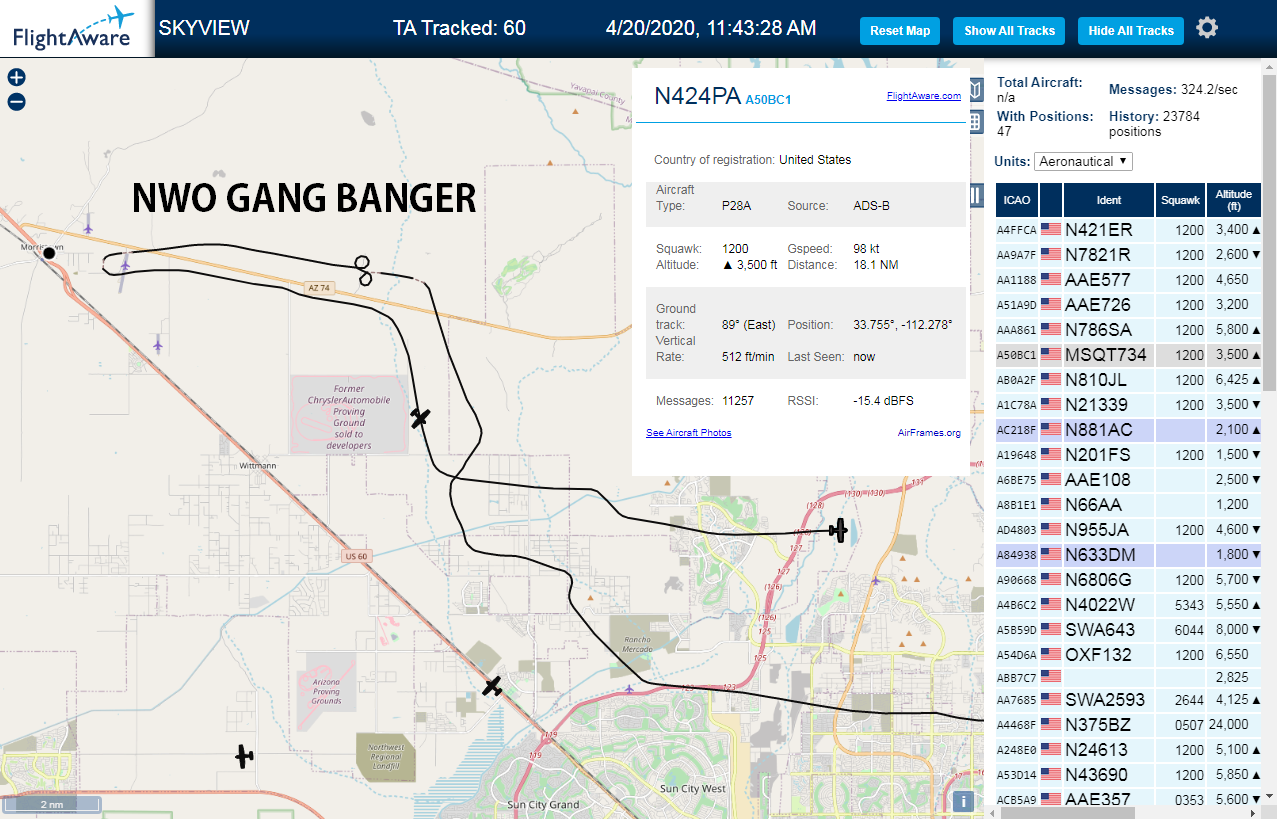The width and height of the screenshot is (1277, 819).
Task: Sort table by Ident column header
Action: (1109, 200)
